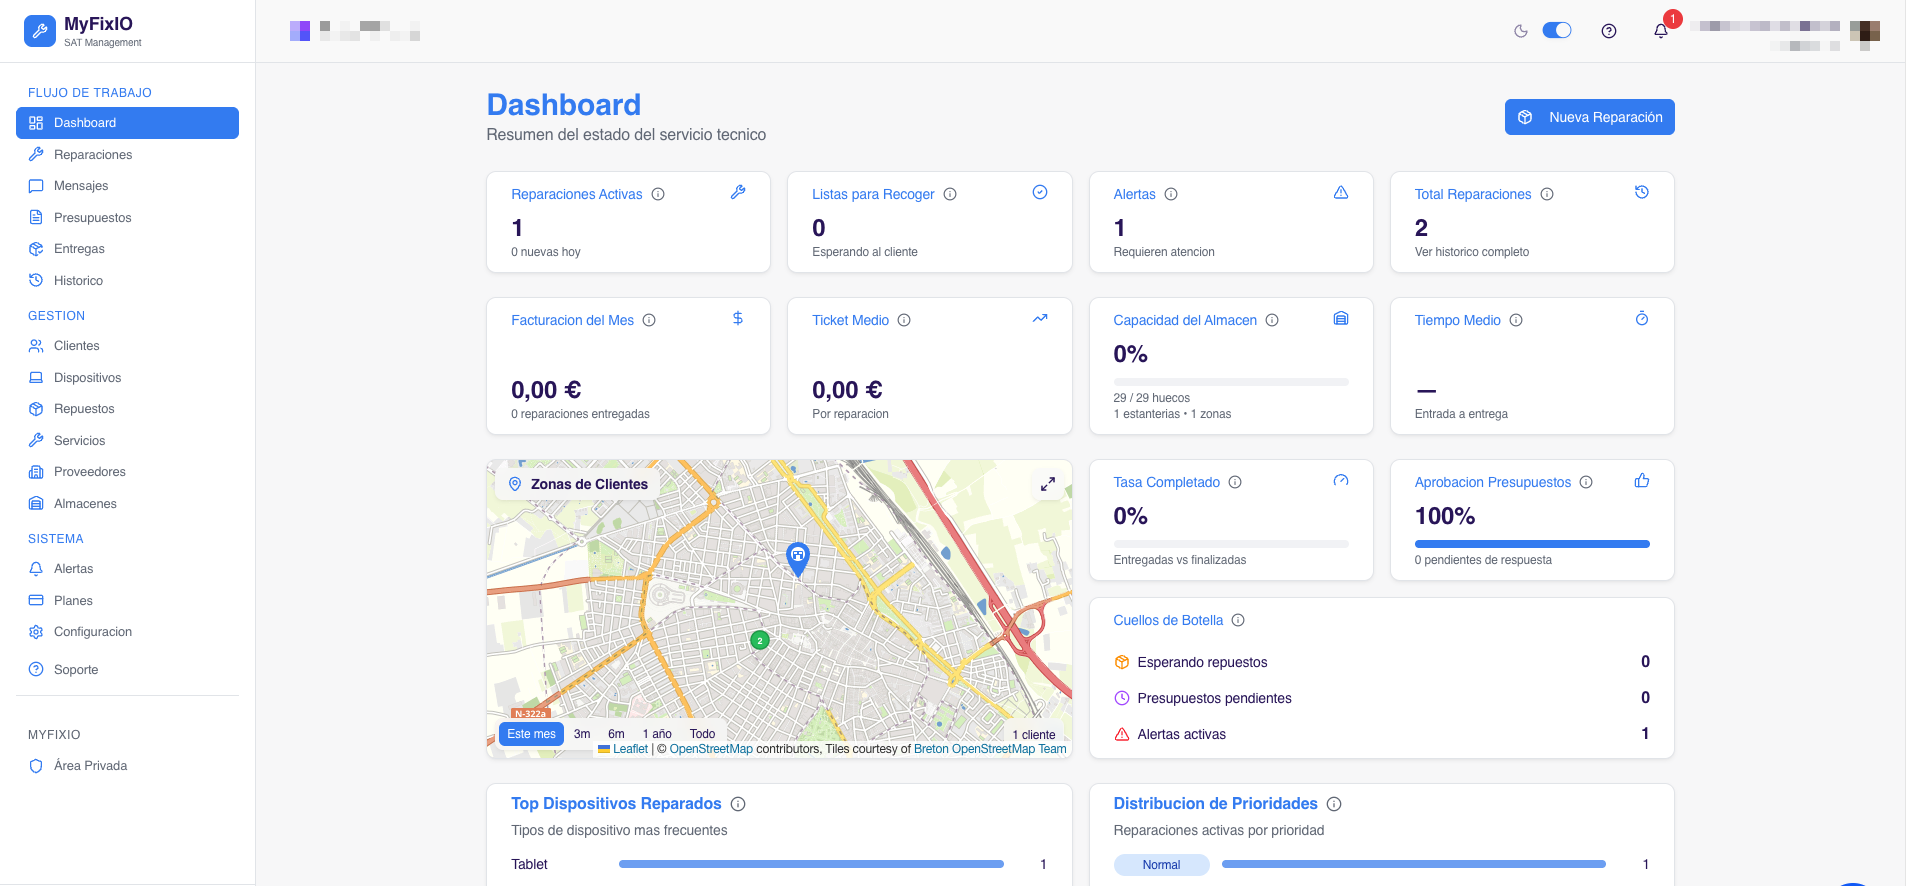Click Tasa Completado progress bar

1231,544
